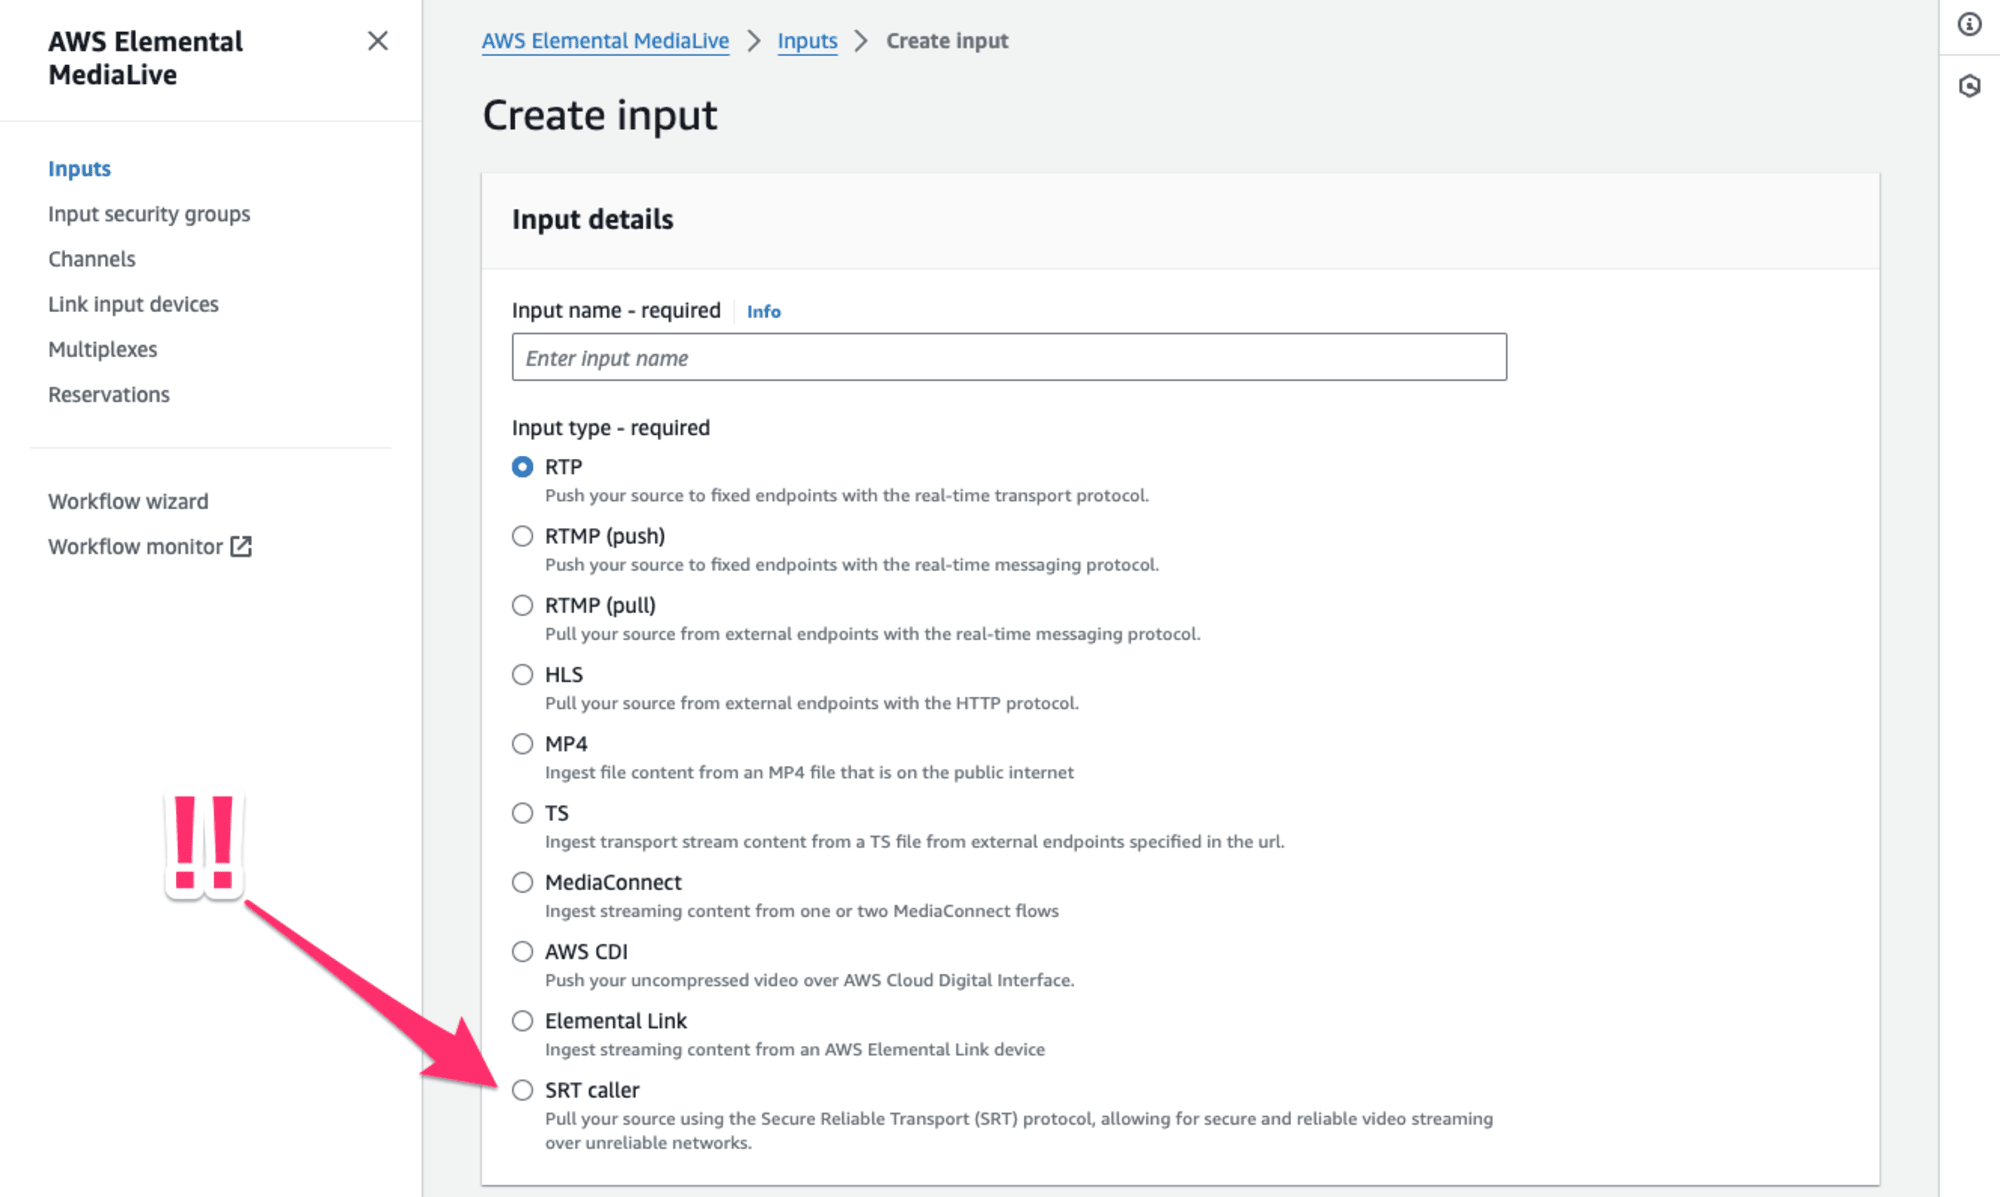Select the RTMP push input type option
The image size is (2000, 1197).
point(523,536)
